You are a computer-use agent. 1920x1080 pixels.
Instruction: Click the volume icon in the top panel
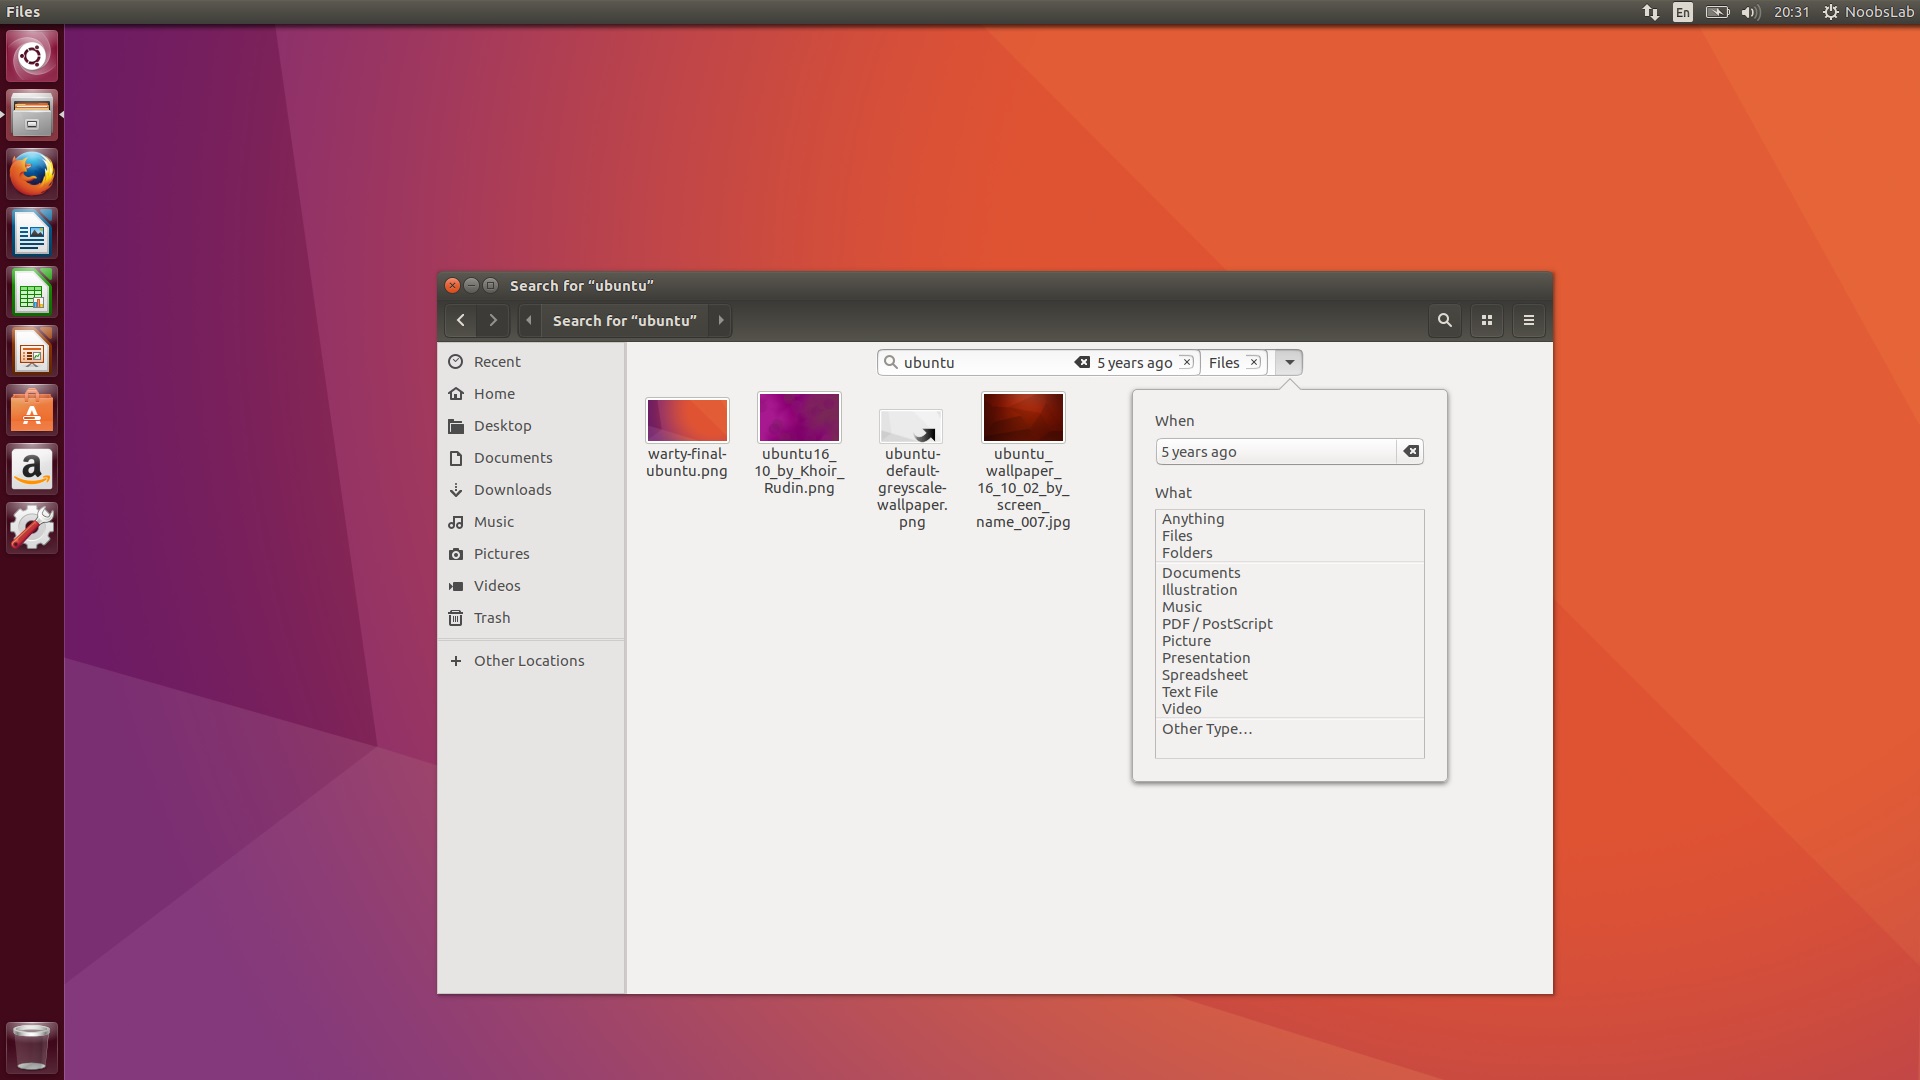click(1749, 12)
